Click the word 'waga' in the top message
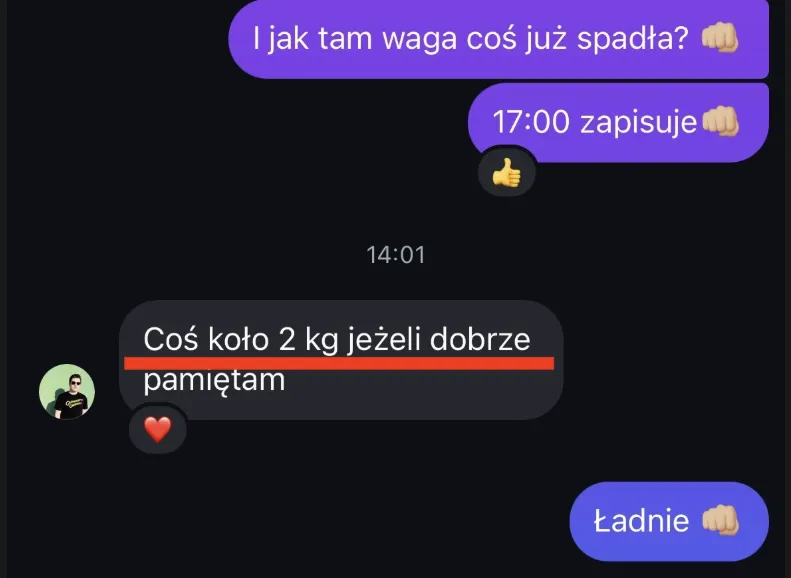791x578 pixels. (420, 39)
